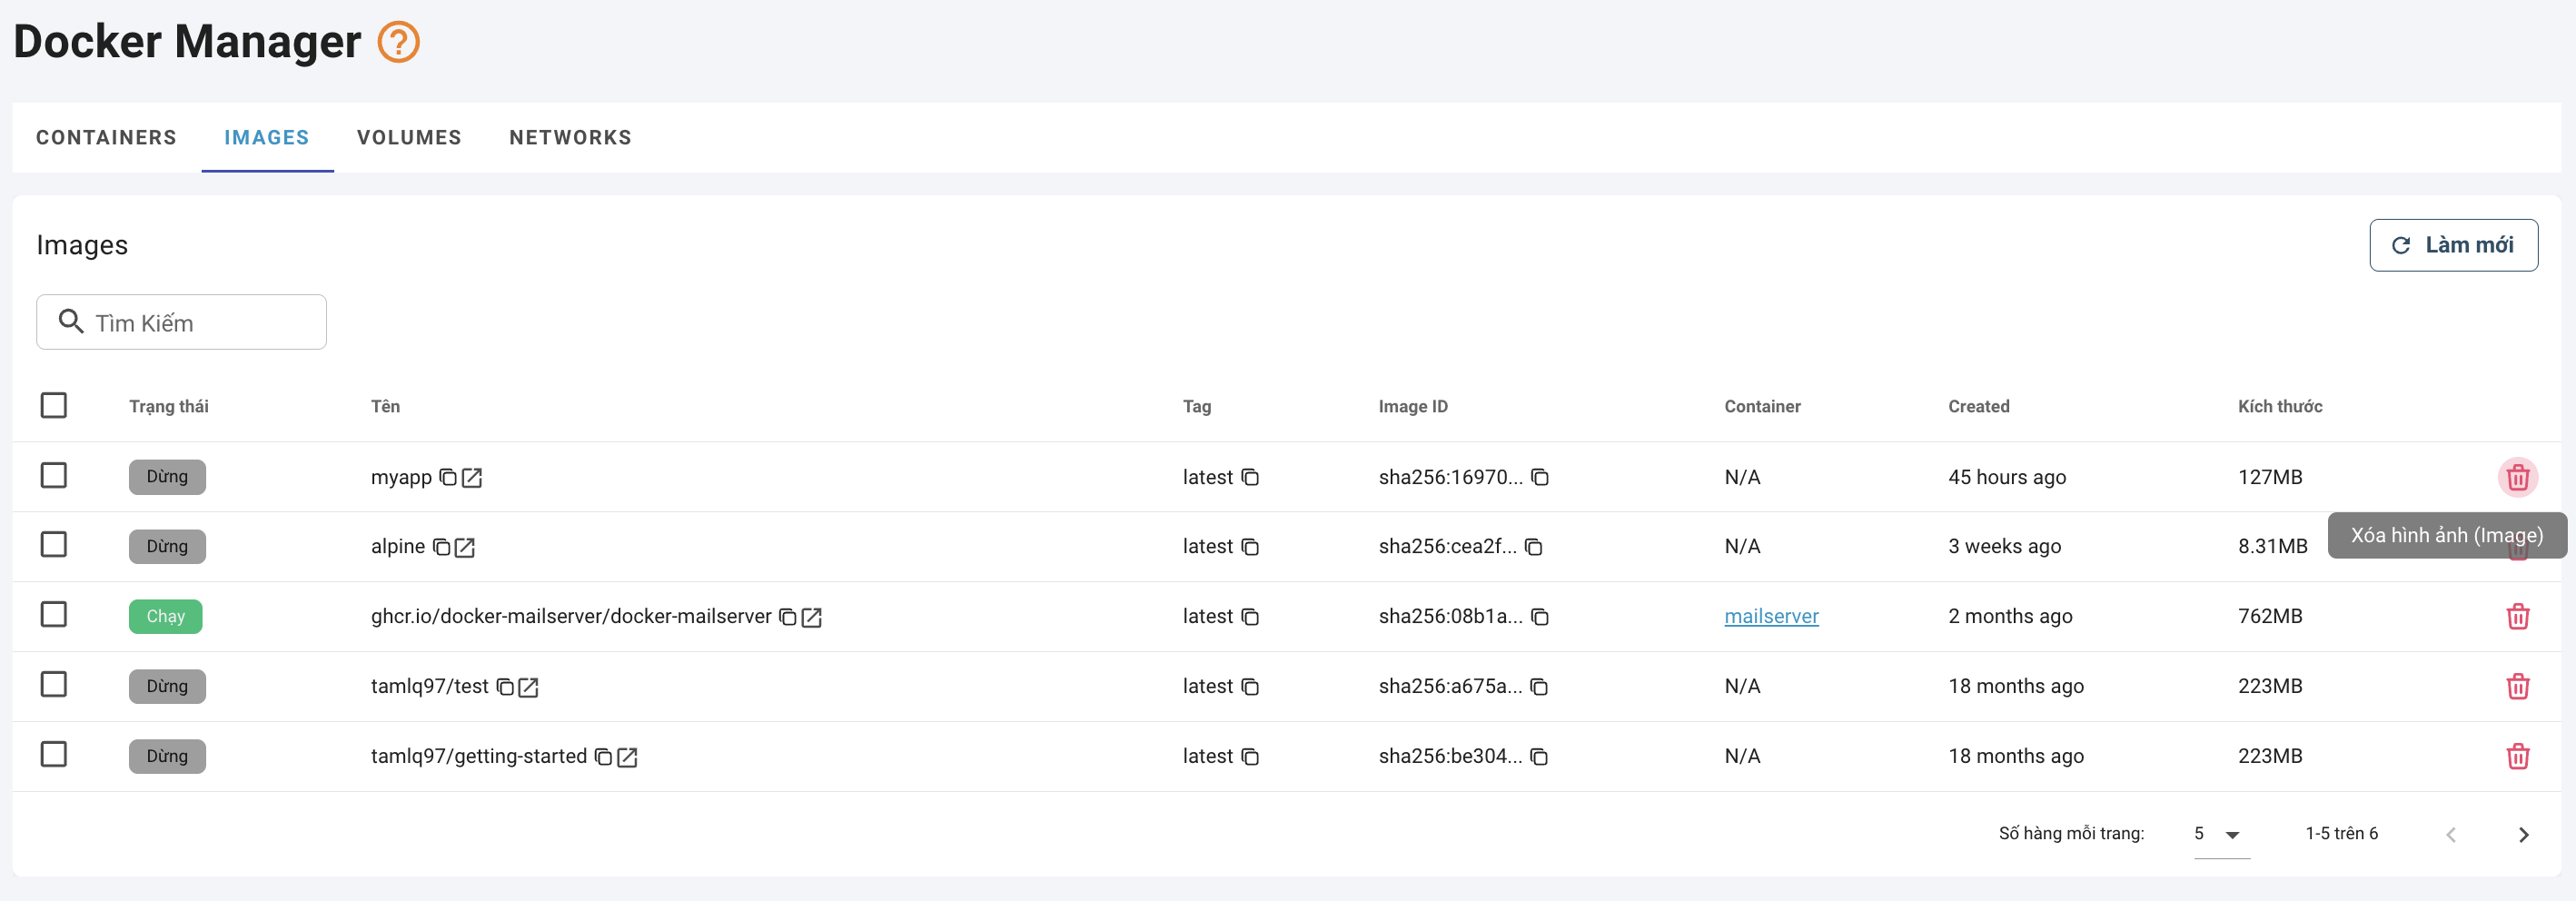Open the mailserver container link

click(1770, 616)
